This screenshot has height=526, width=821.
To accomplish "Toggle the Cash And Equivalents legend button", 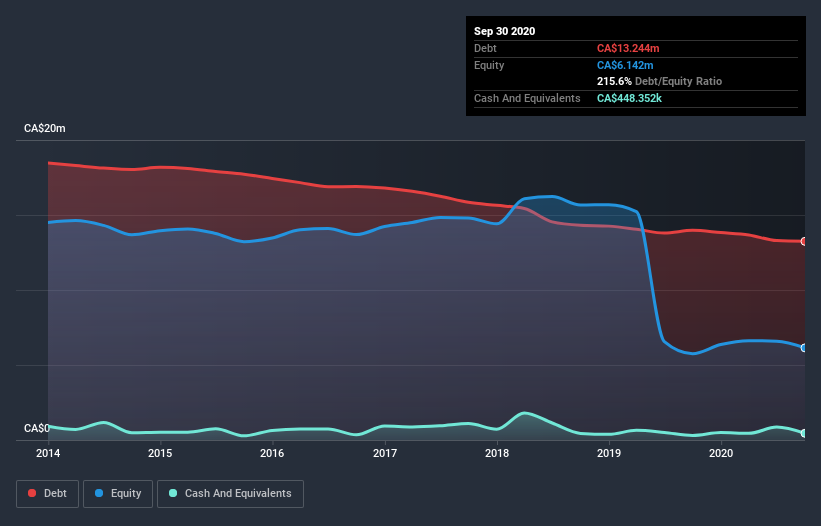I will [x=230, y=494].
